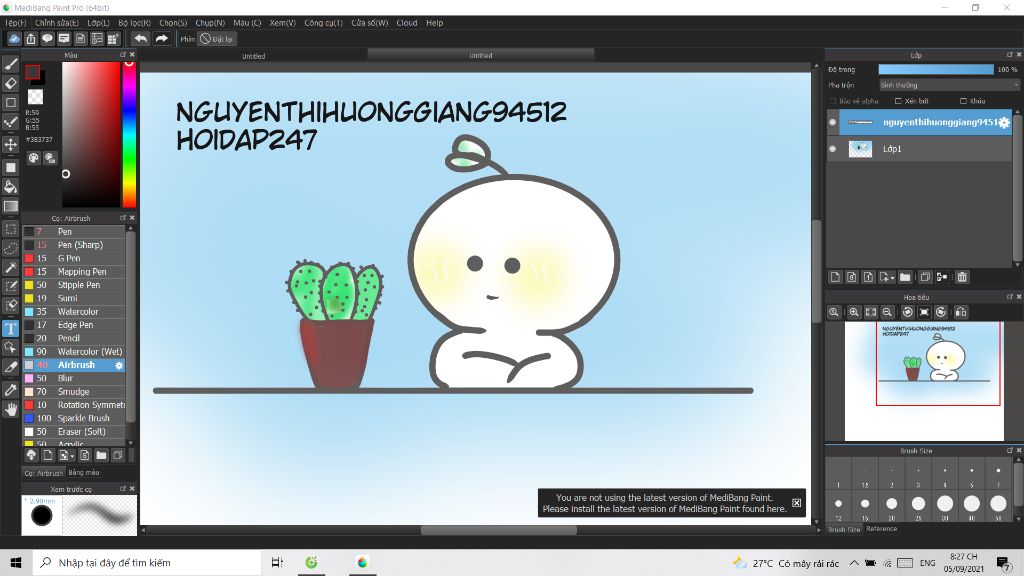The image size is (1024, 576).
Task: Select the Sparkle Brush entry
Action: click(74, 418)
